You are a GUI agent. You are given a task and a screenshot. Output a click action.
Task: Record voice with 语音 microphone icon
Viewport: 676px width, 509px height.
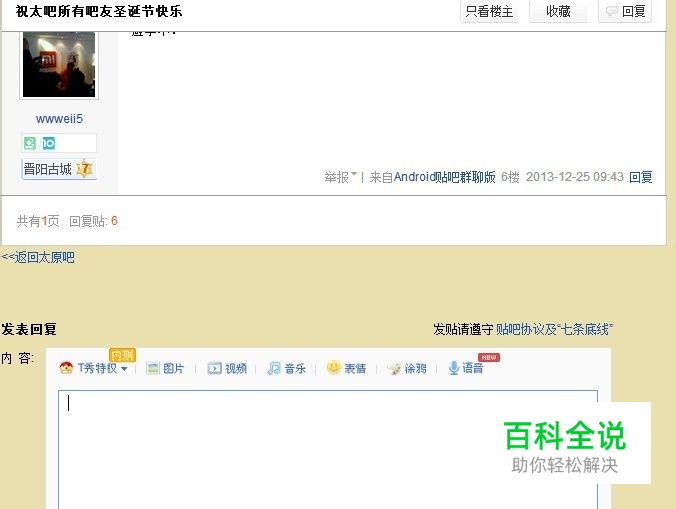(454, 368)
